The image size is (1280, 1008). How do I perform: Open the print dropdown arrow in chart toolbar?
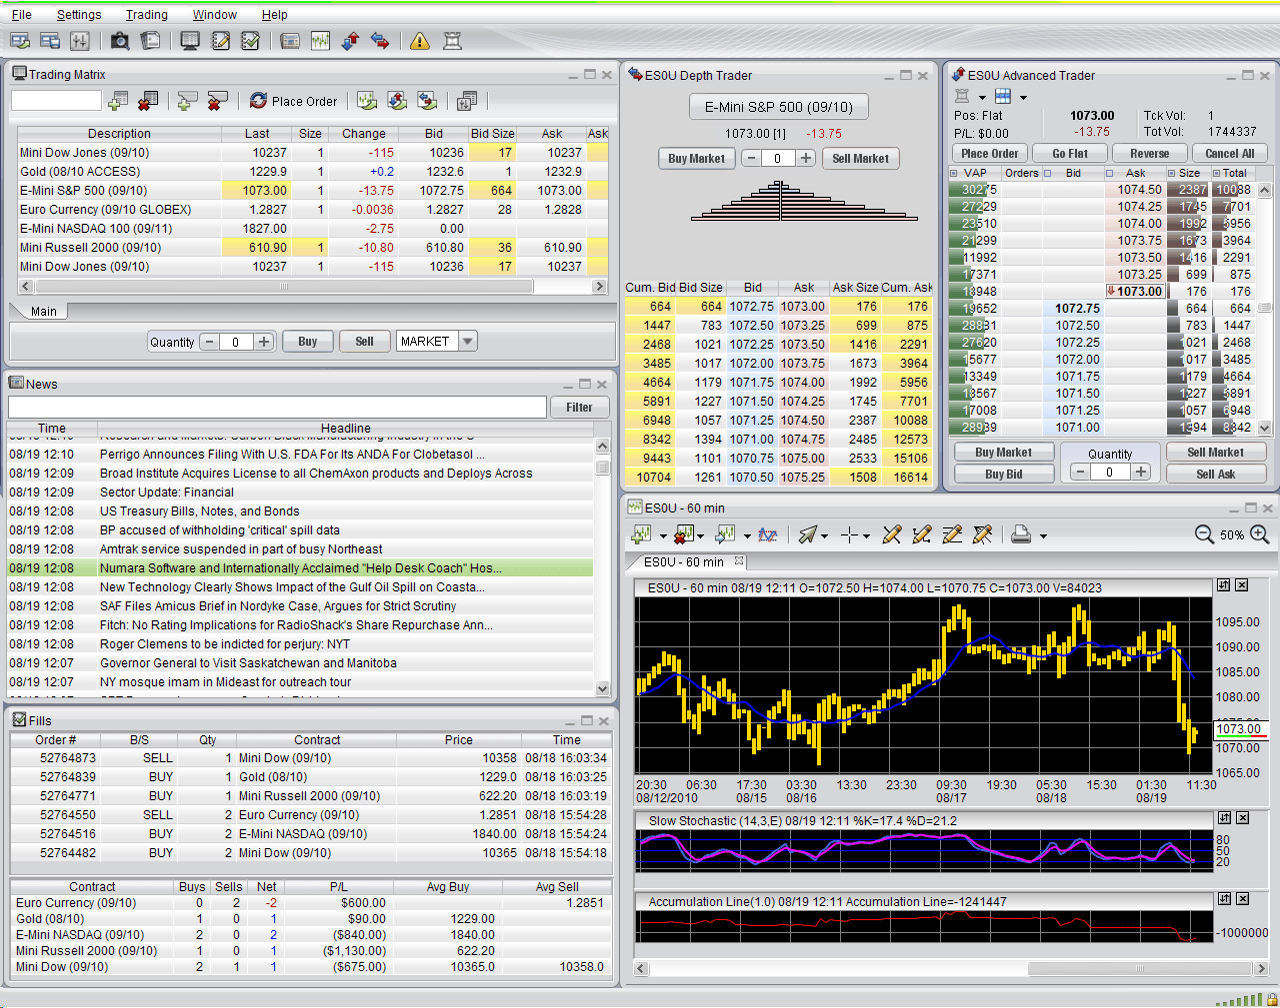pos(1043,536)
